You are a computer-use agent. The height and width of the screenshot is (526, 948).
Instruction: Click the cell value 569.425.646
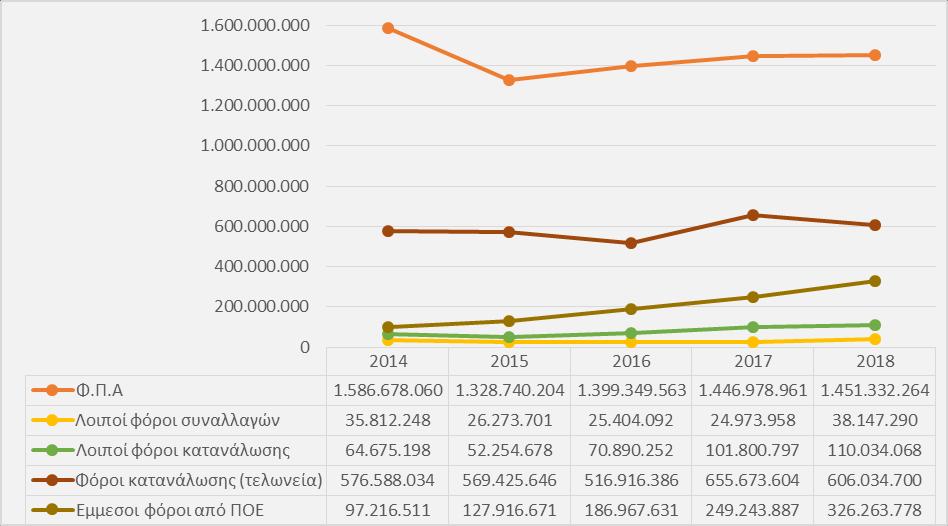(x=510, y=481)
